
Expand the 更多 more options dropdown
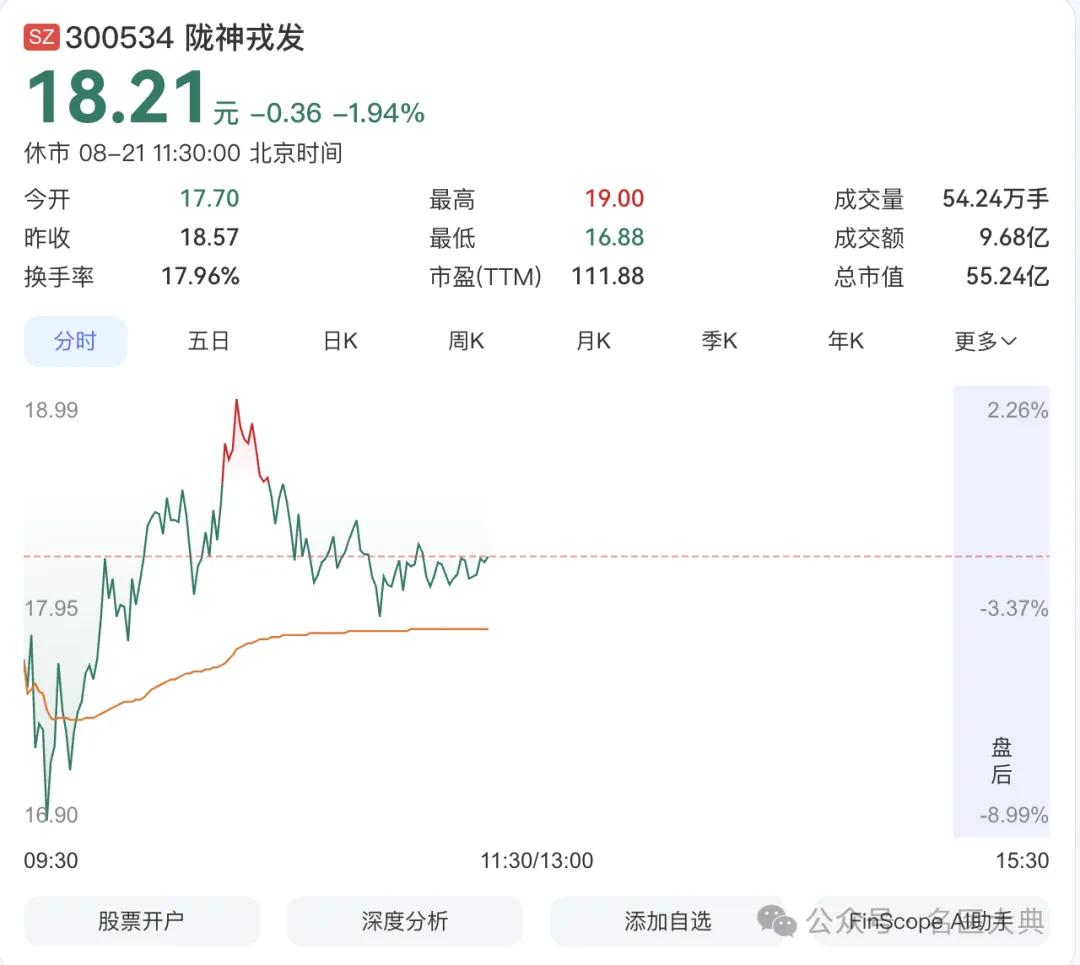pyautogui.click(x=985, y=341)
